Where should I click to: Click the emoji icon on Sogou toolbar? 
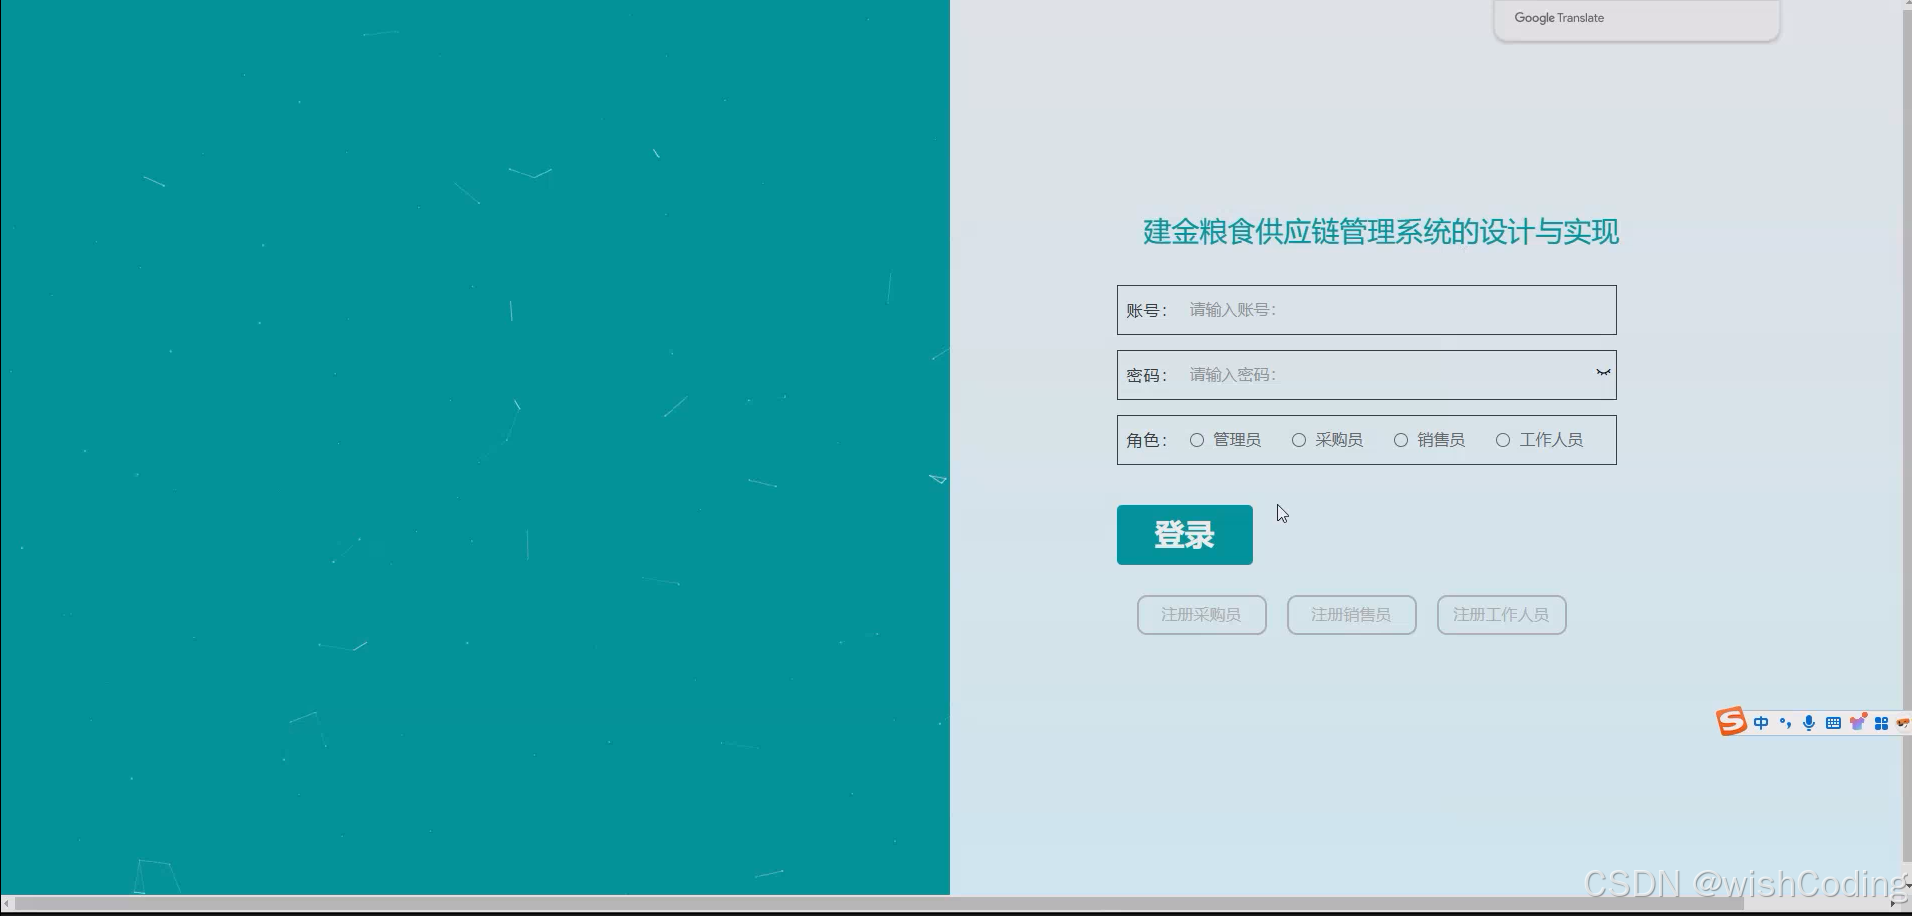click(x=1905, y=722)
